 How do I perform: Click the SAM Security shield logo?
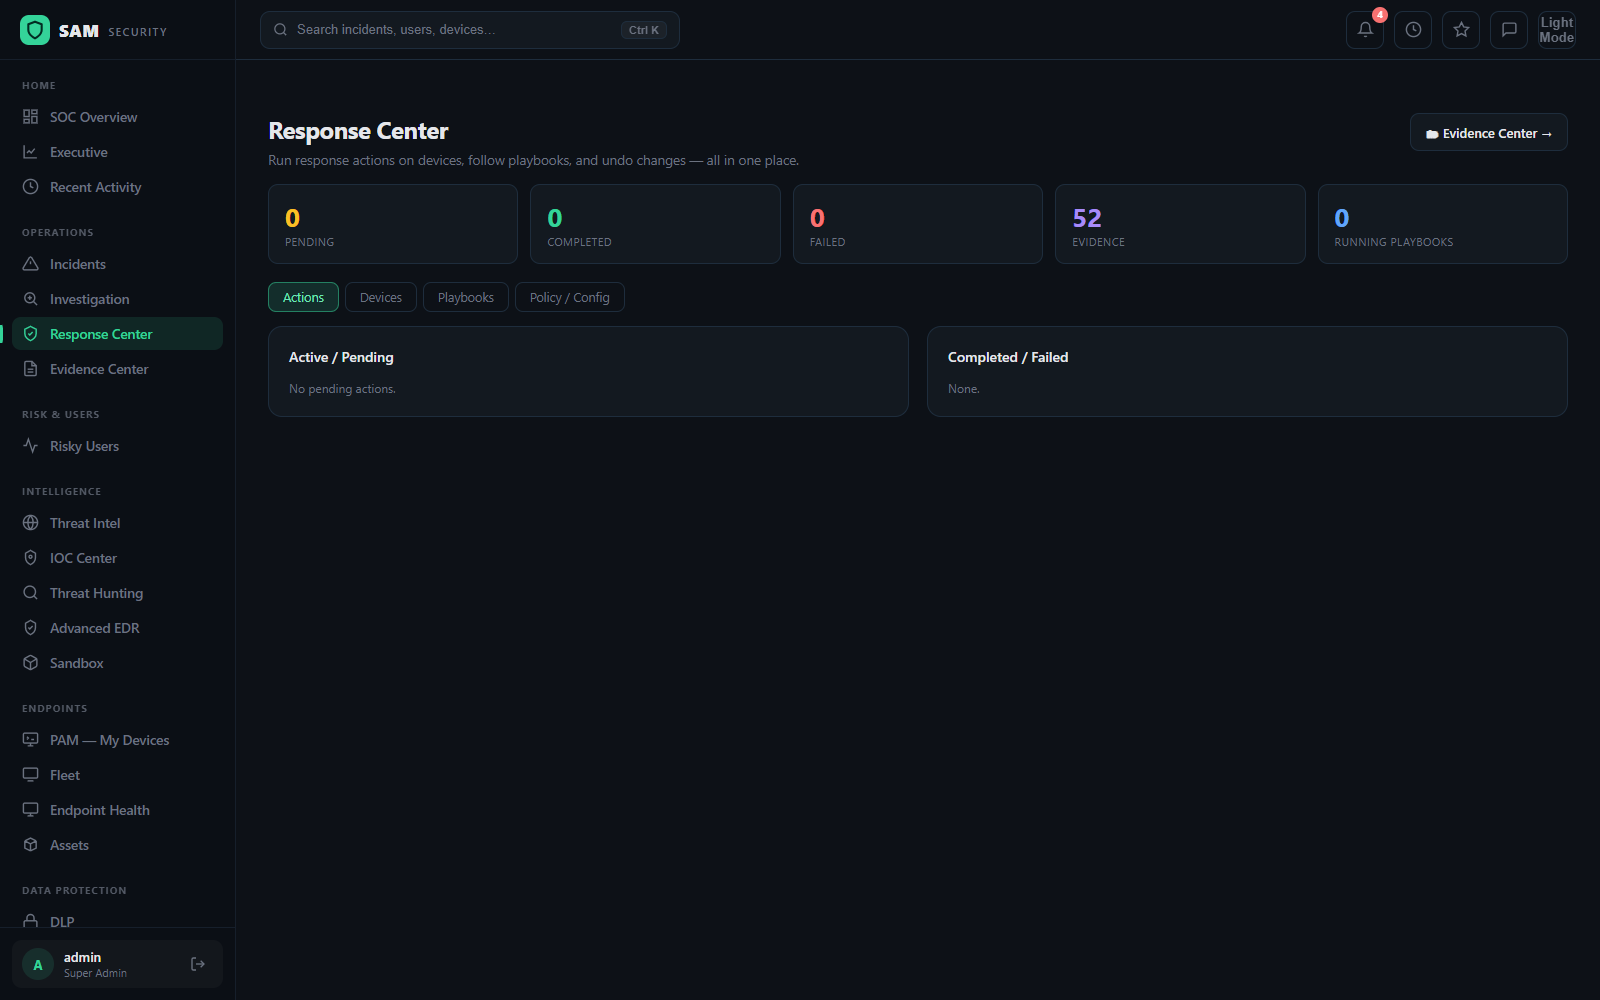pyautogui.click(x=35, y=30)
